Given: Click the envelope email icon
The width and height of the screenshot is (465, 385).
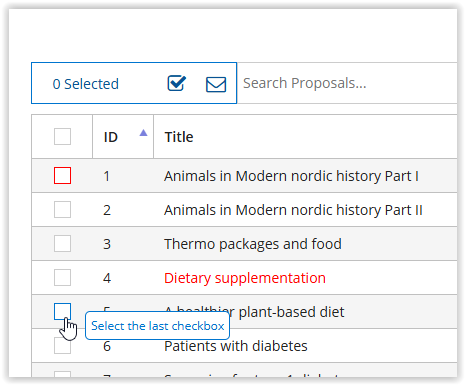Looking at the screenshot, I should (216, 84).
